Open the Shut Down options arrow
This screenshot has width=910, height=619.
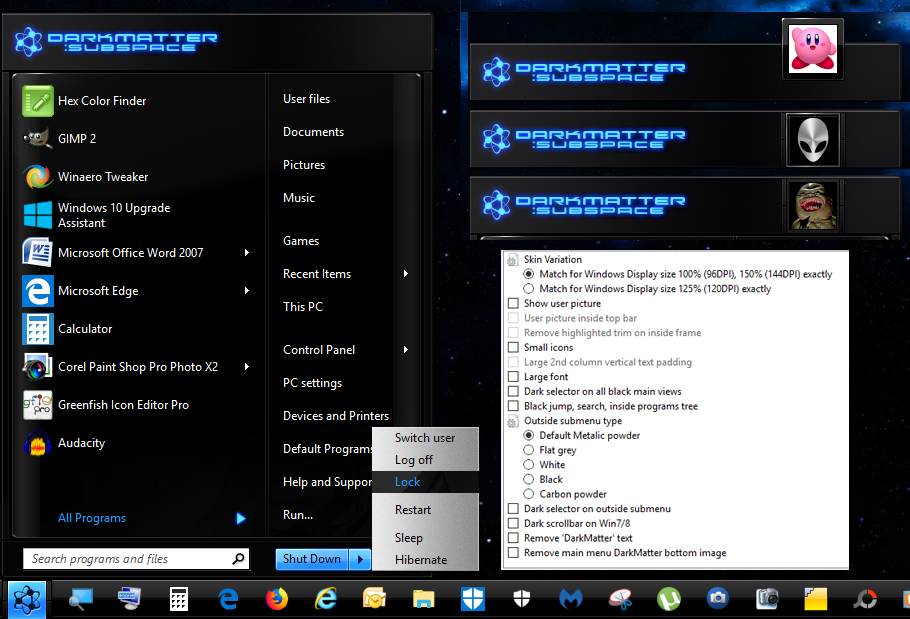[359, 560]
